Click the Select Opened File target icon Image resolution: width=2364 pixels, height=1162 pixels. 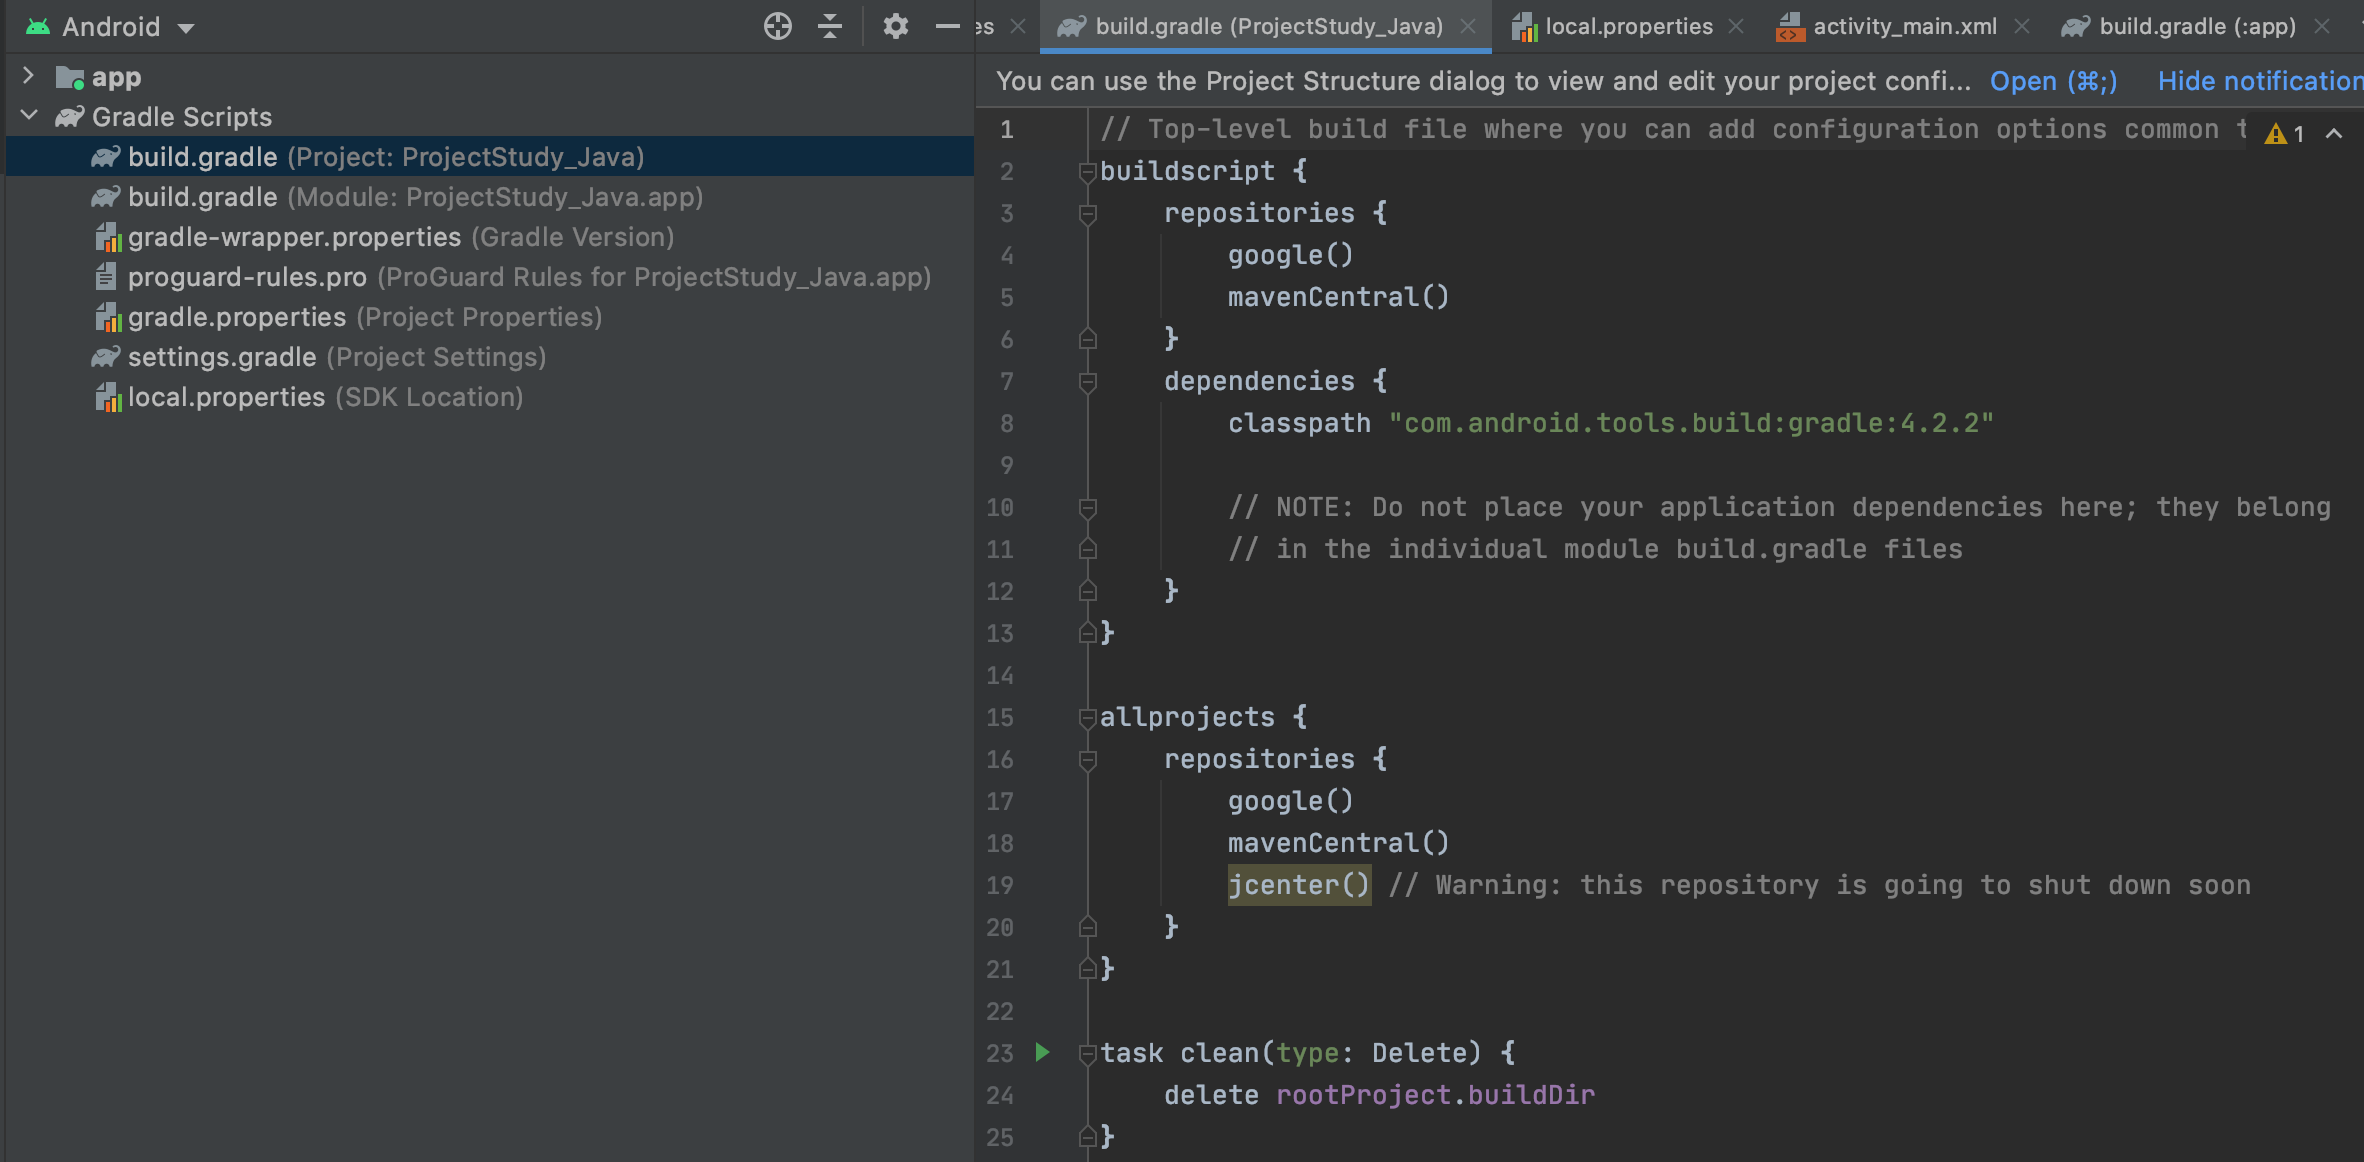tap(777, 26)
